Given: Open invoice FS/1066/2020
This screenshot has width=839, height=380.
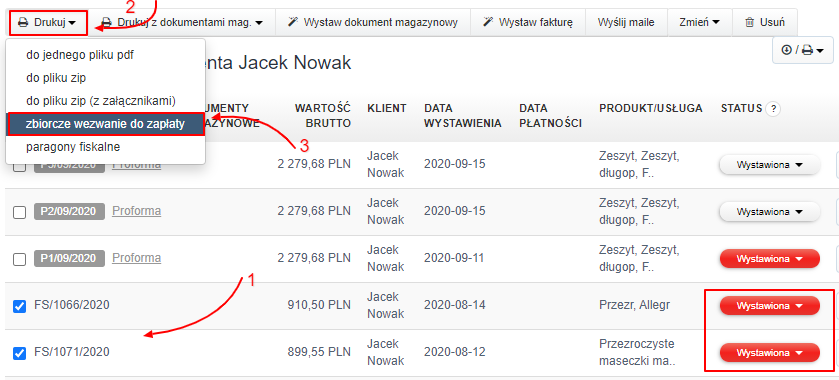Looking at the screenshot, I should click(72, 306).
